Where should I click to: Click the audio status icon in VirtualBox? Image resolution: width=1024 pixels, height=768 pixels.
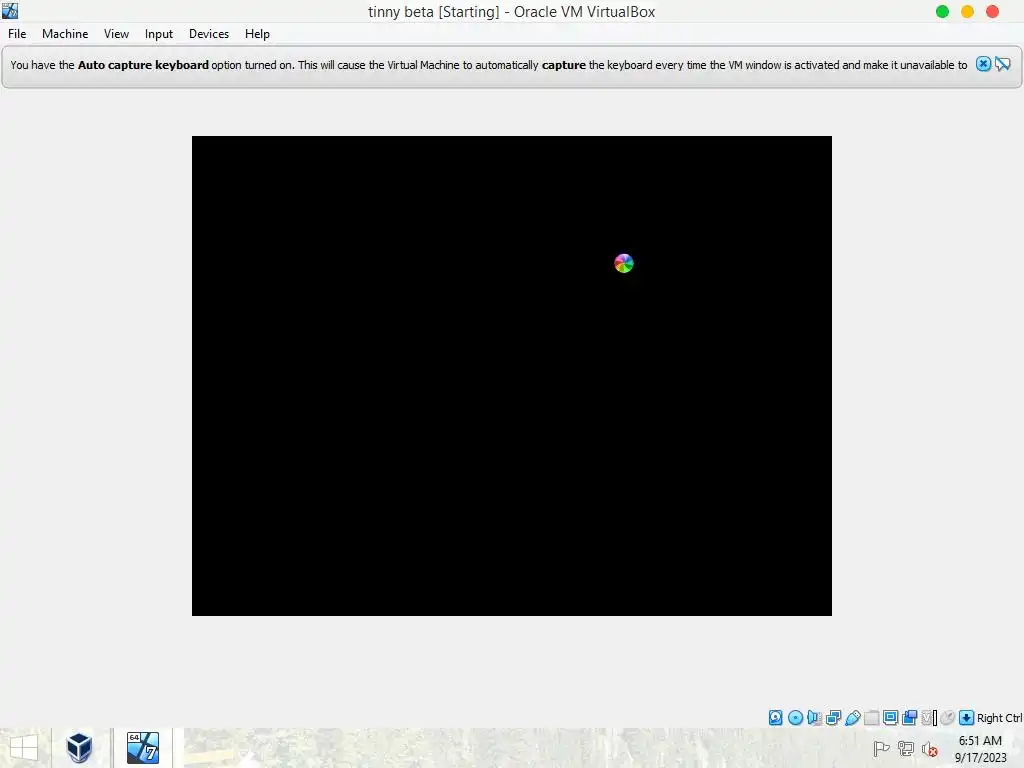(x=814, y=718)
